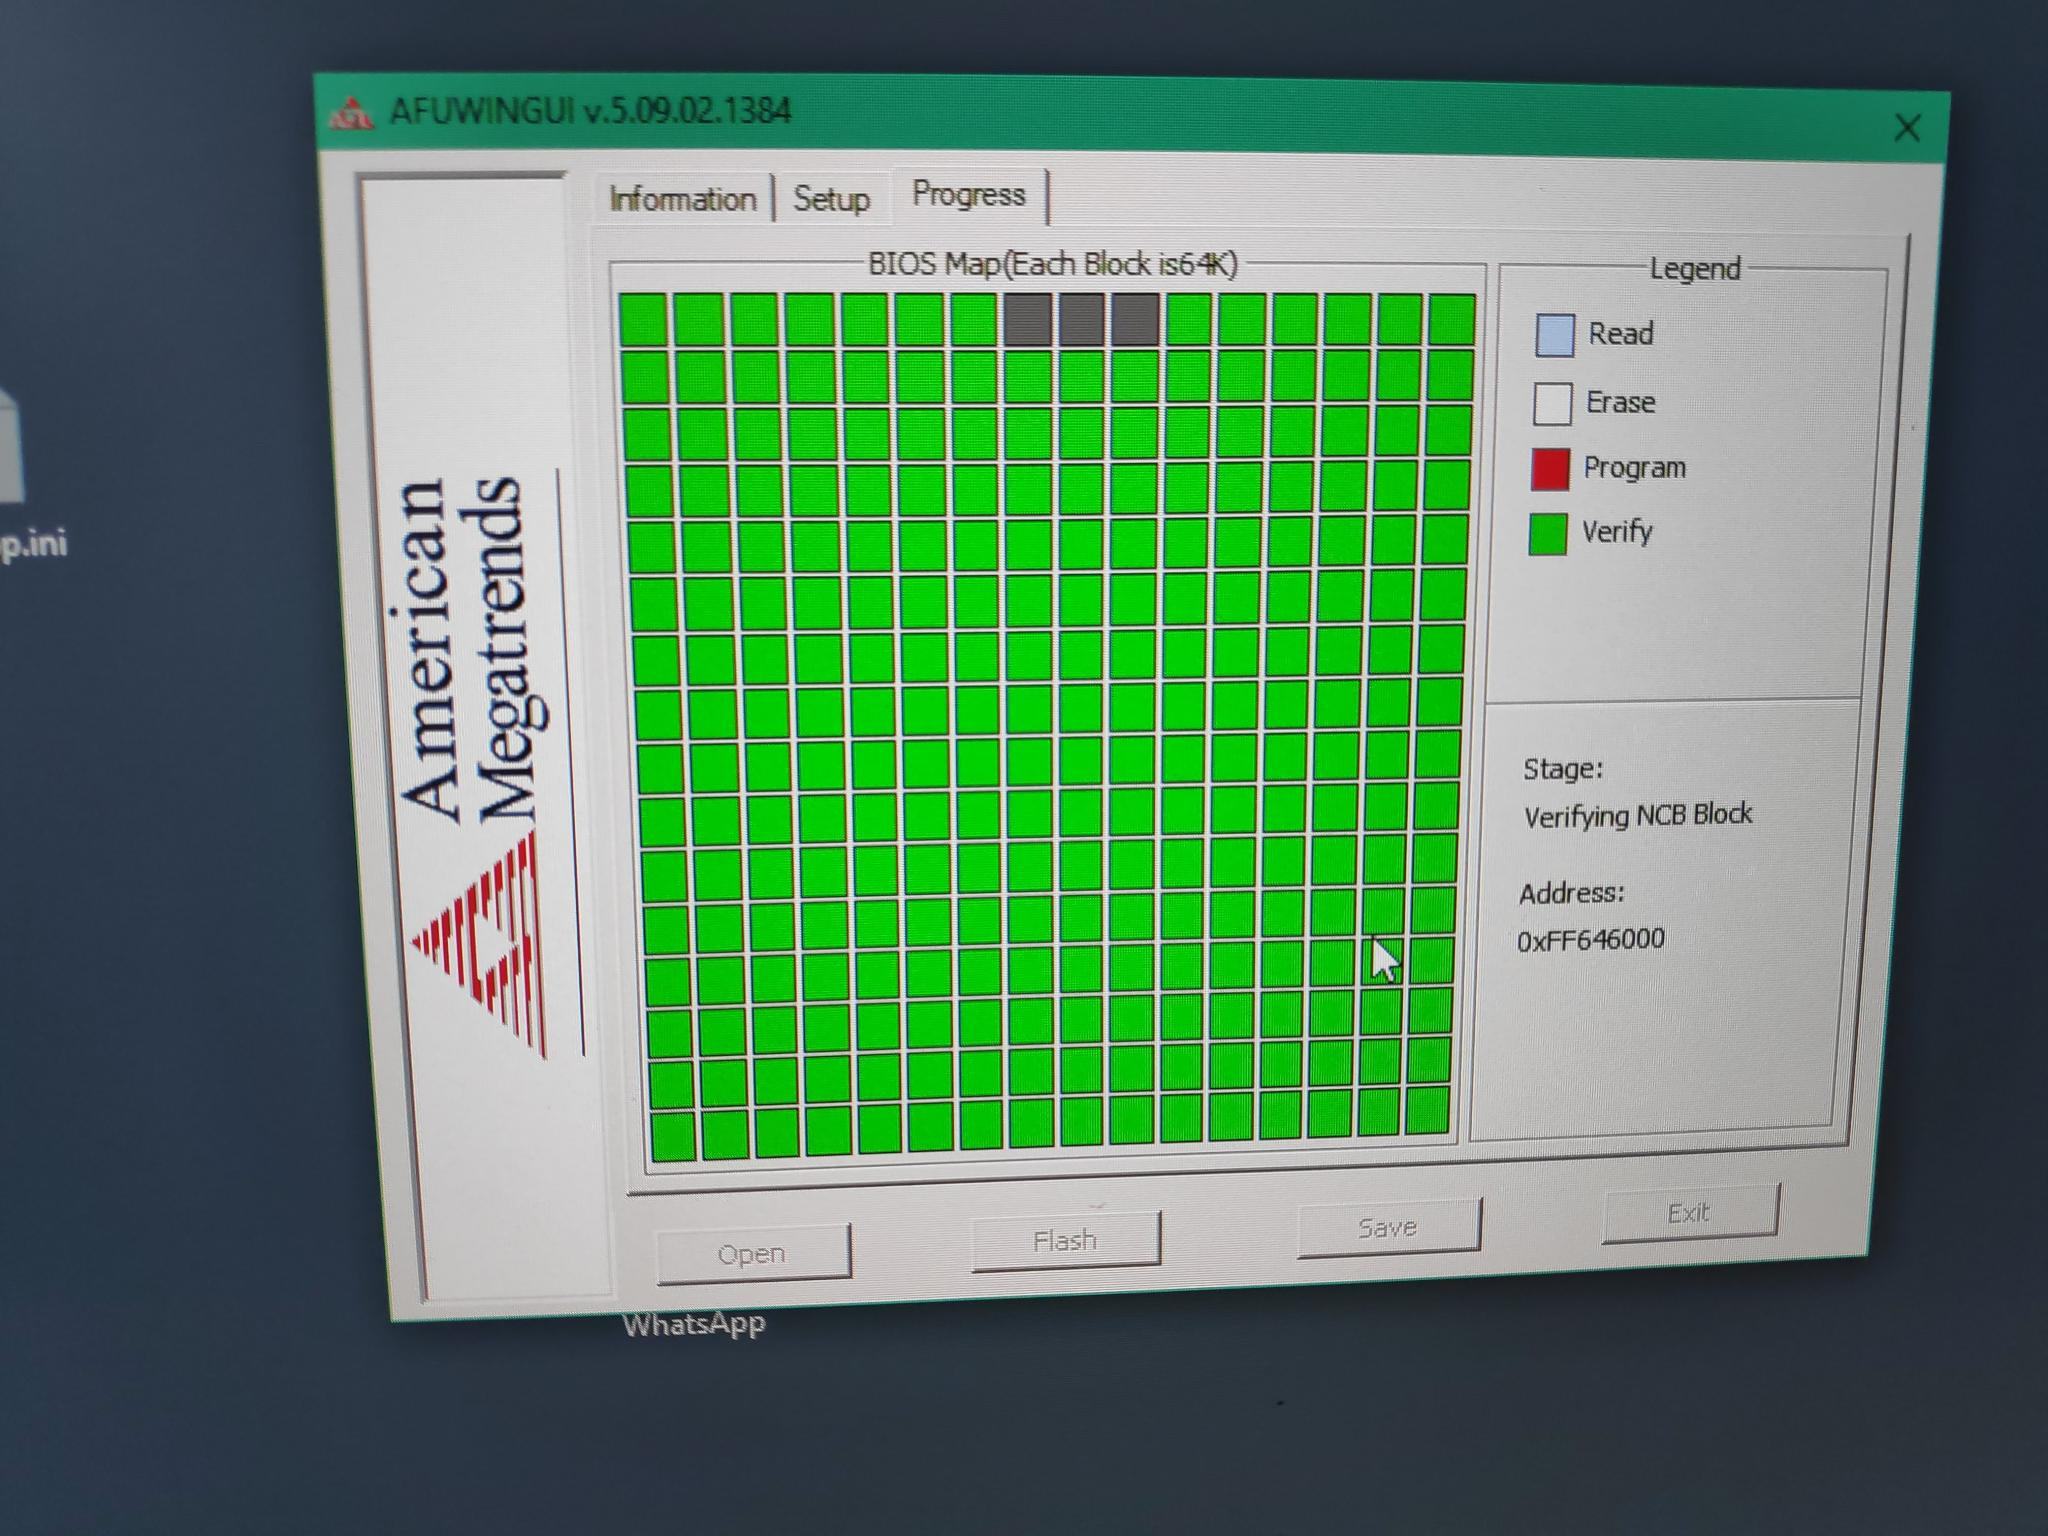Viewport: 2048px width, 1536px height.
Task: Click the 'Address:' label
Action: pos(1572,893)
